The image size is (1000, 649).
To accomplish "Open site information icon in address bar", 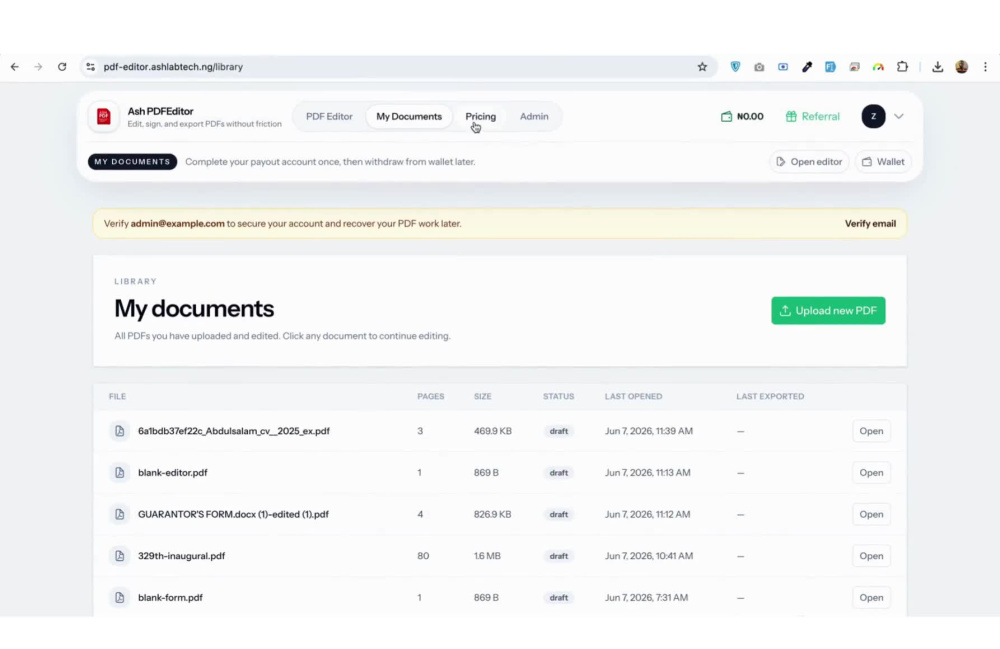I will [x=91, y=66].
